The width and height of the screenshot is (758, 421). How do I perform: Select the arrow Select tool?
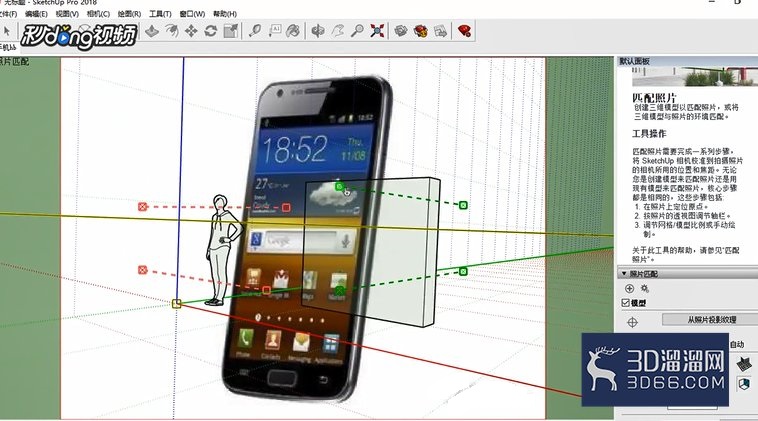6,31
